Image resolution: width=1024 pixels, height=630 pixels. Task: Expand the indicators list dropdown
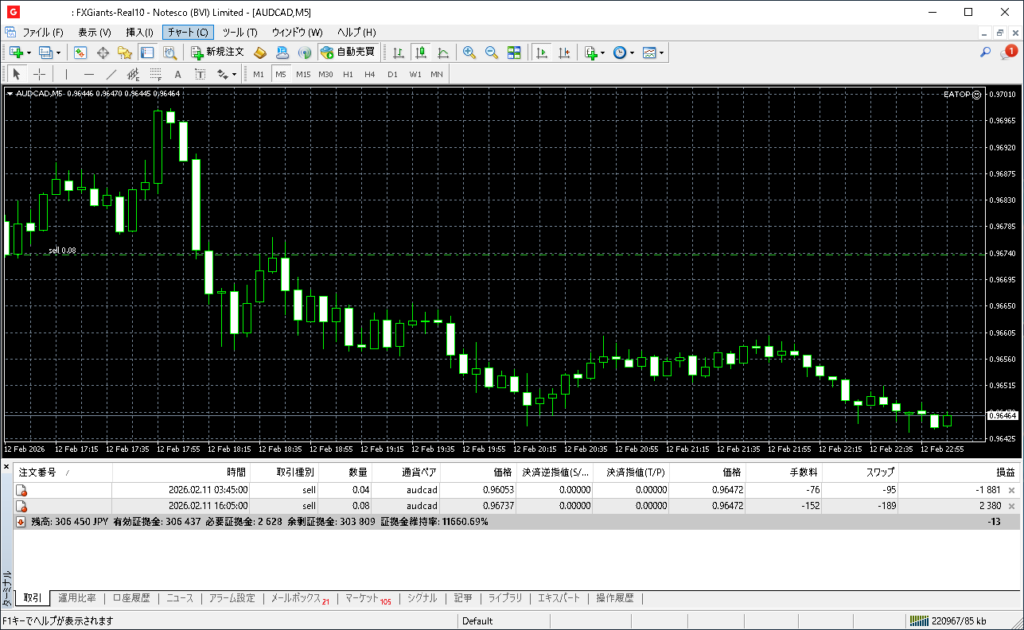click(604, 52)
